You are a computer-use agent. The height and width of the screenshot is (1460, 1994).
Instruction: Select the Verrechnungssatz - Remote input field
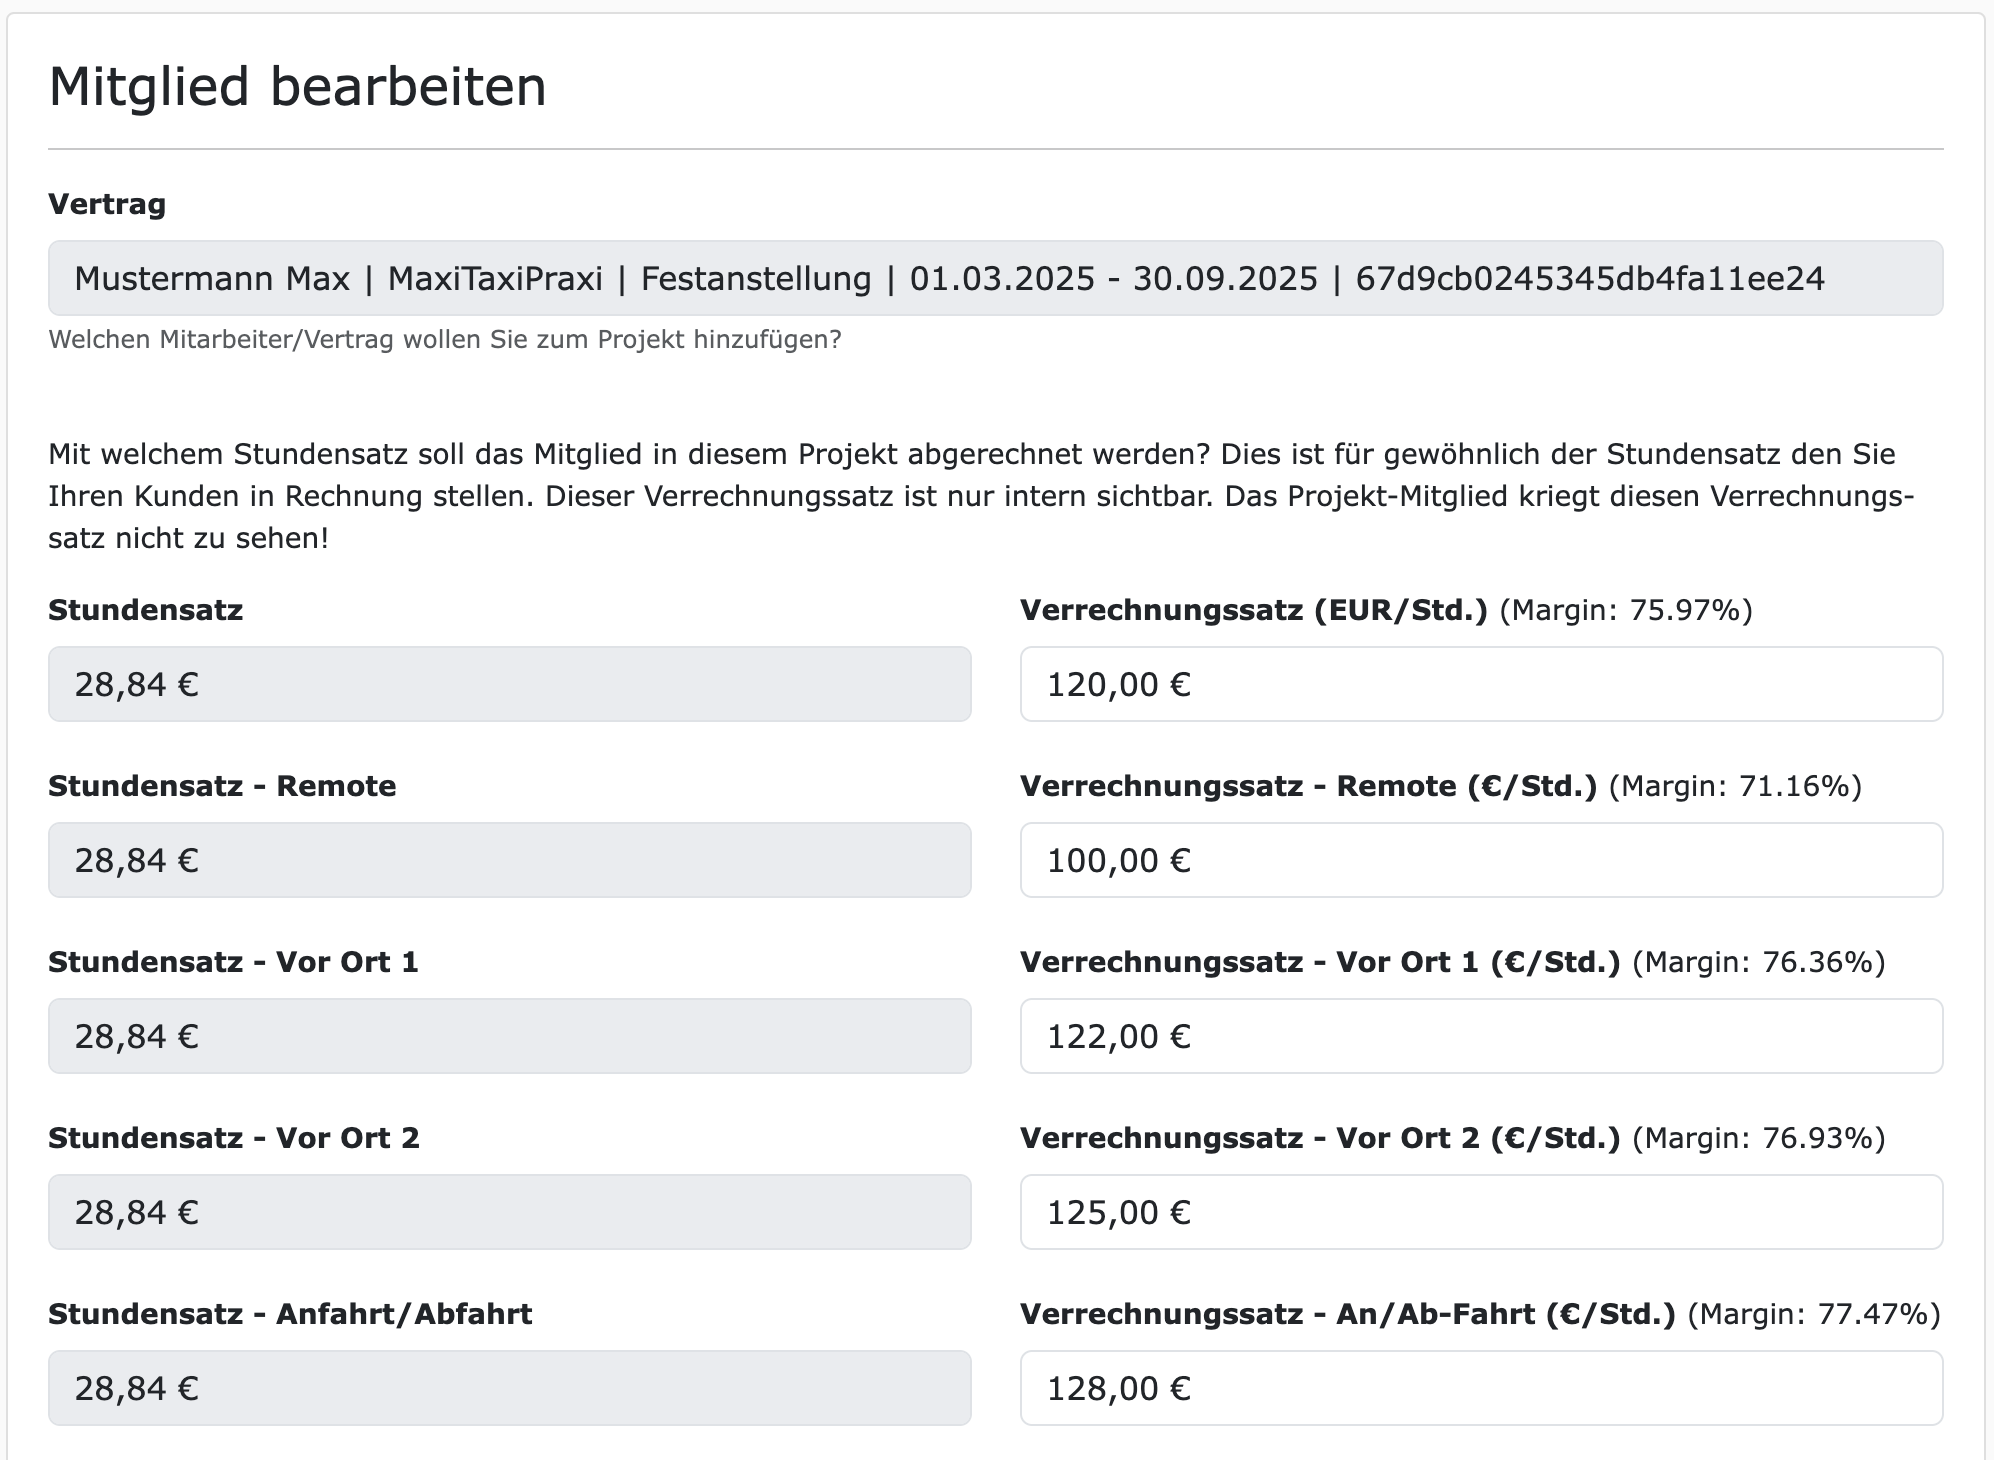(1480, 860)
